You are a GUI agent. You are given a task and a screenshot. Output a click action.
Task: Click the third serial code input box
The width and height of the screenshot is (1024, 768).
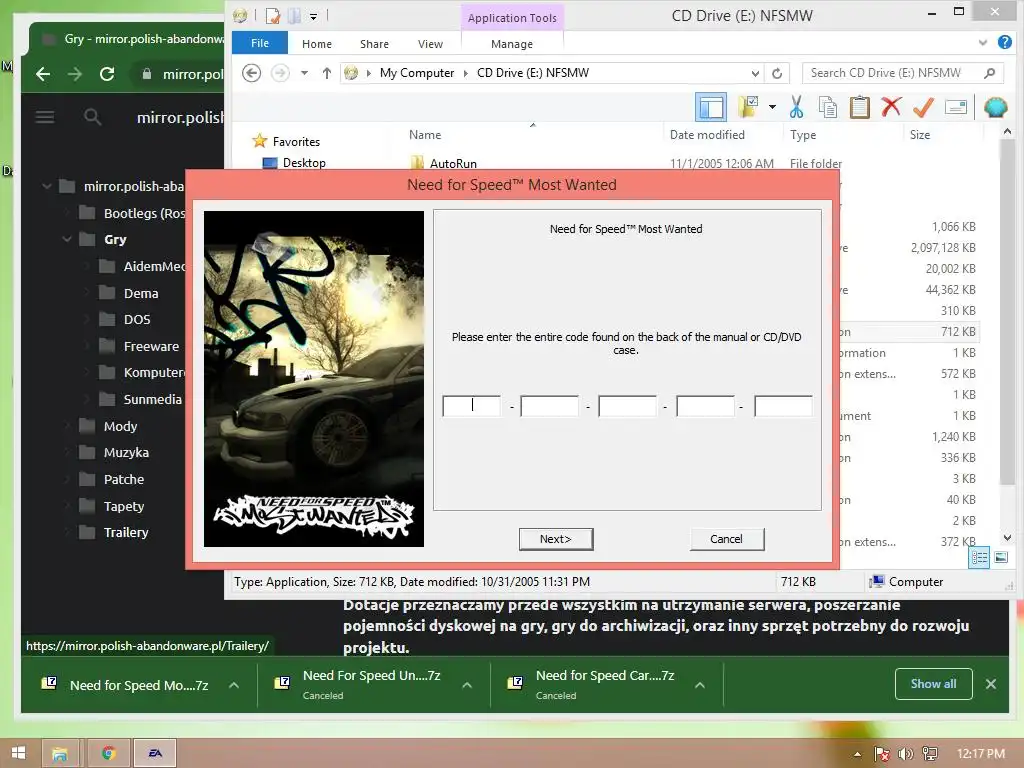[627, 406]
